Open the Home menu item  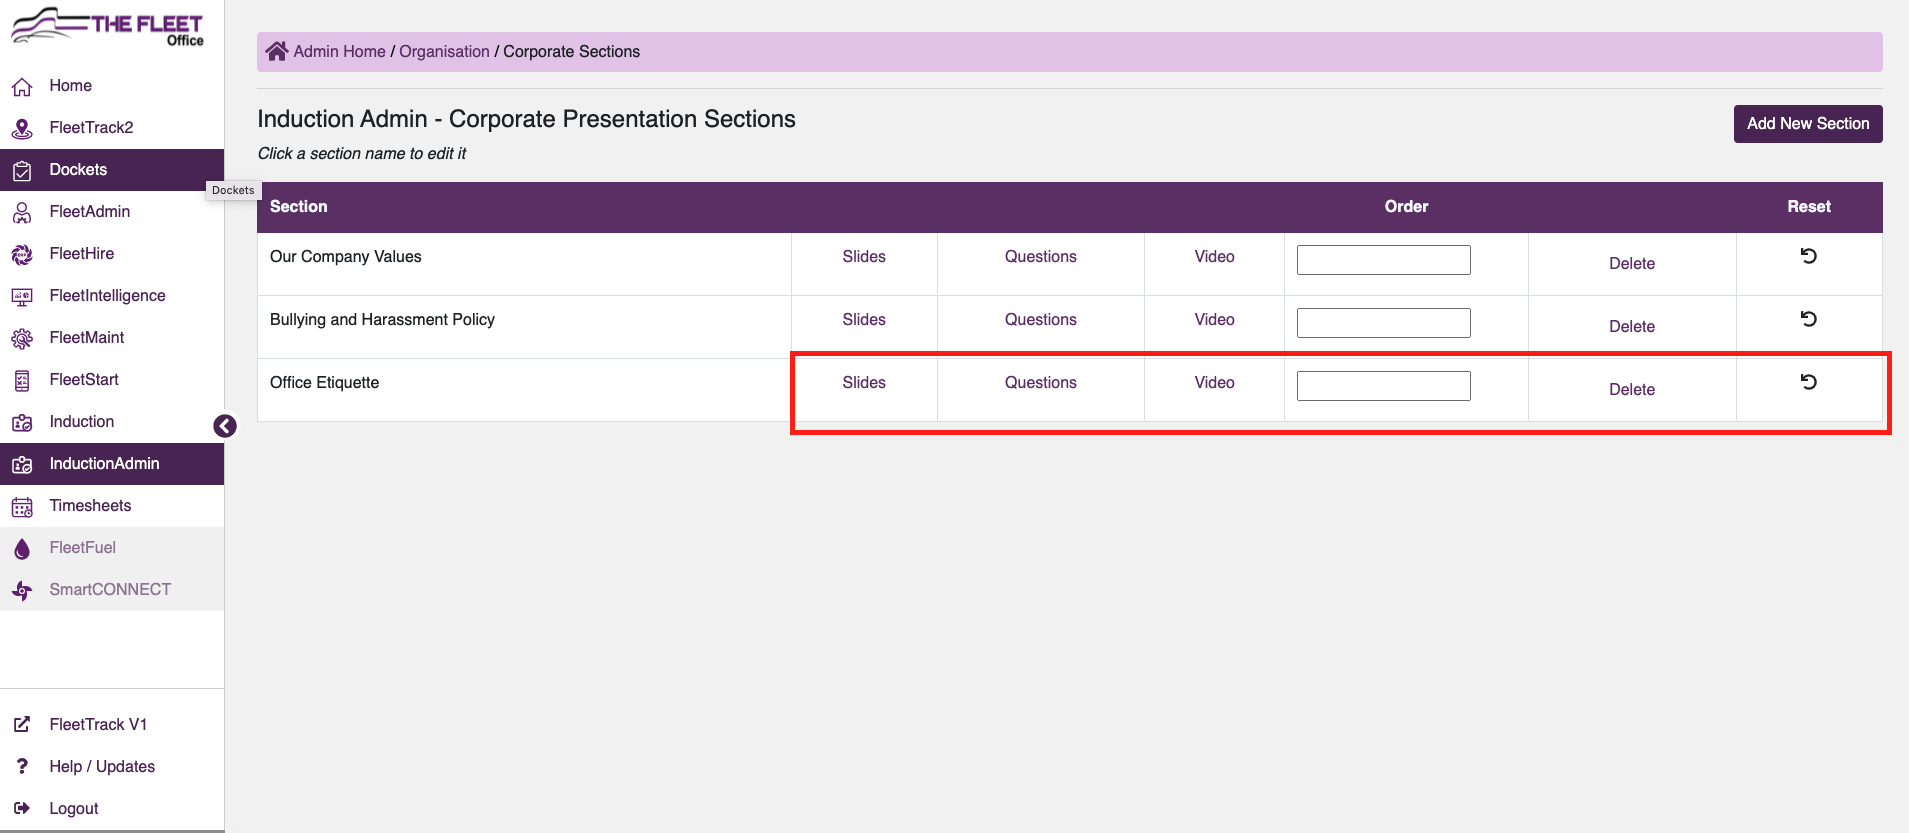pyautogui.click(x=112, y=86)
